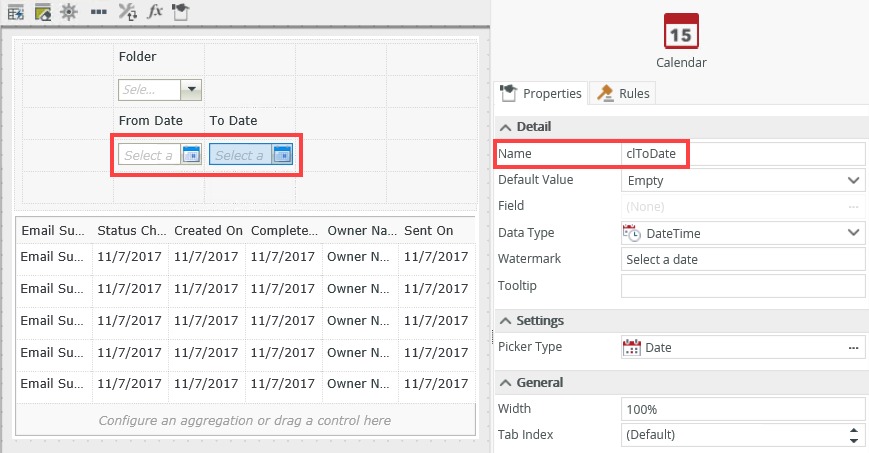Screen dimensions: 869x453
Task: Click the second toolbar icon with eraser
Action: (x=42, y=12)
